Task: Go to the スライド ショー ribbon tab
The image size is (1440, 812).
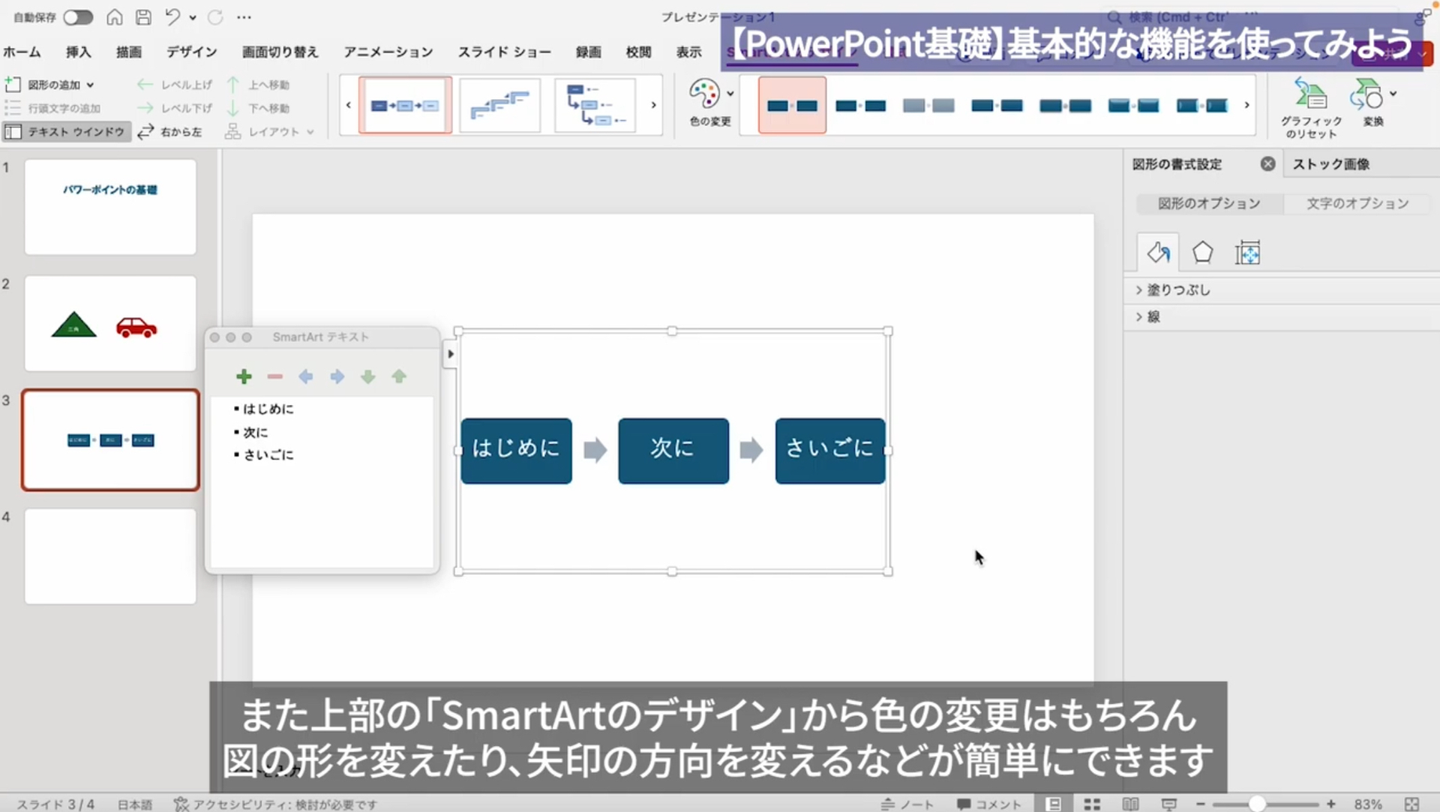Action: (505, 52)
